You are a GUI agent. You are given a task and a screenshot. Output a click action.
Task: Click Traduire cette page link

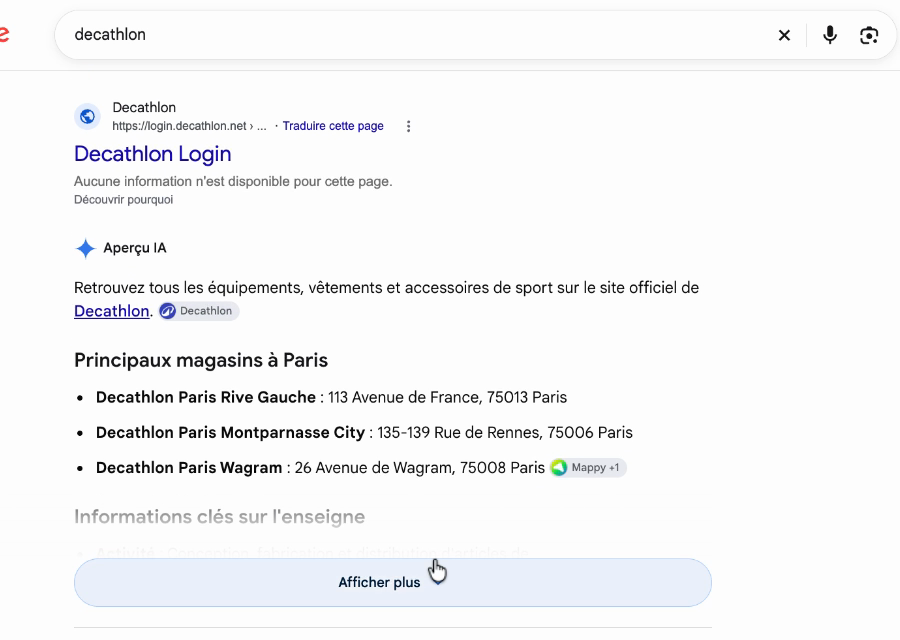coord(333,126)
